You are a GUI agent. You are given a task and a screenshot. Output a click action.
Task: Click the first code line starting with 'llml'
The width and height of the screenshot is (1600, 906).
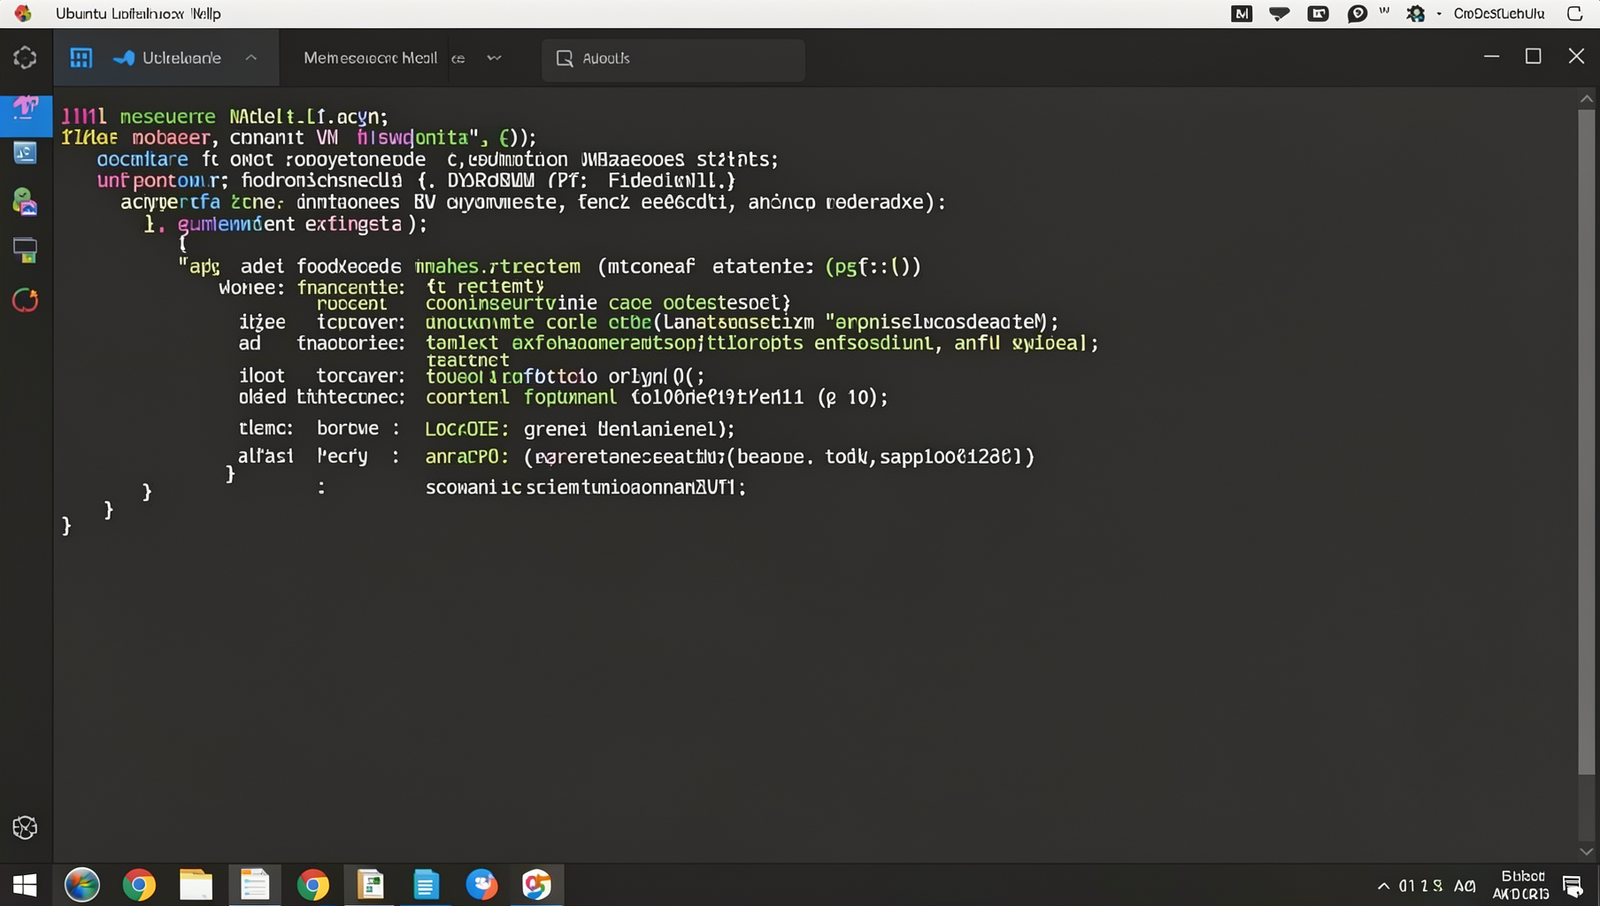click(224, 117)
